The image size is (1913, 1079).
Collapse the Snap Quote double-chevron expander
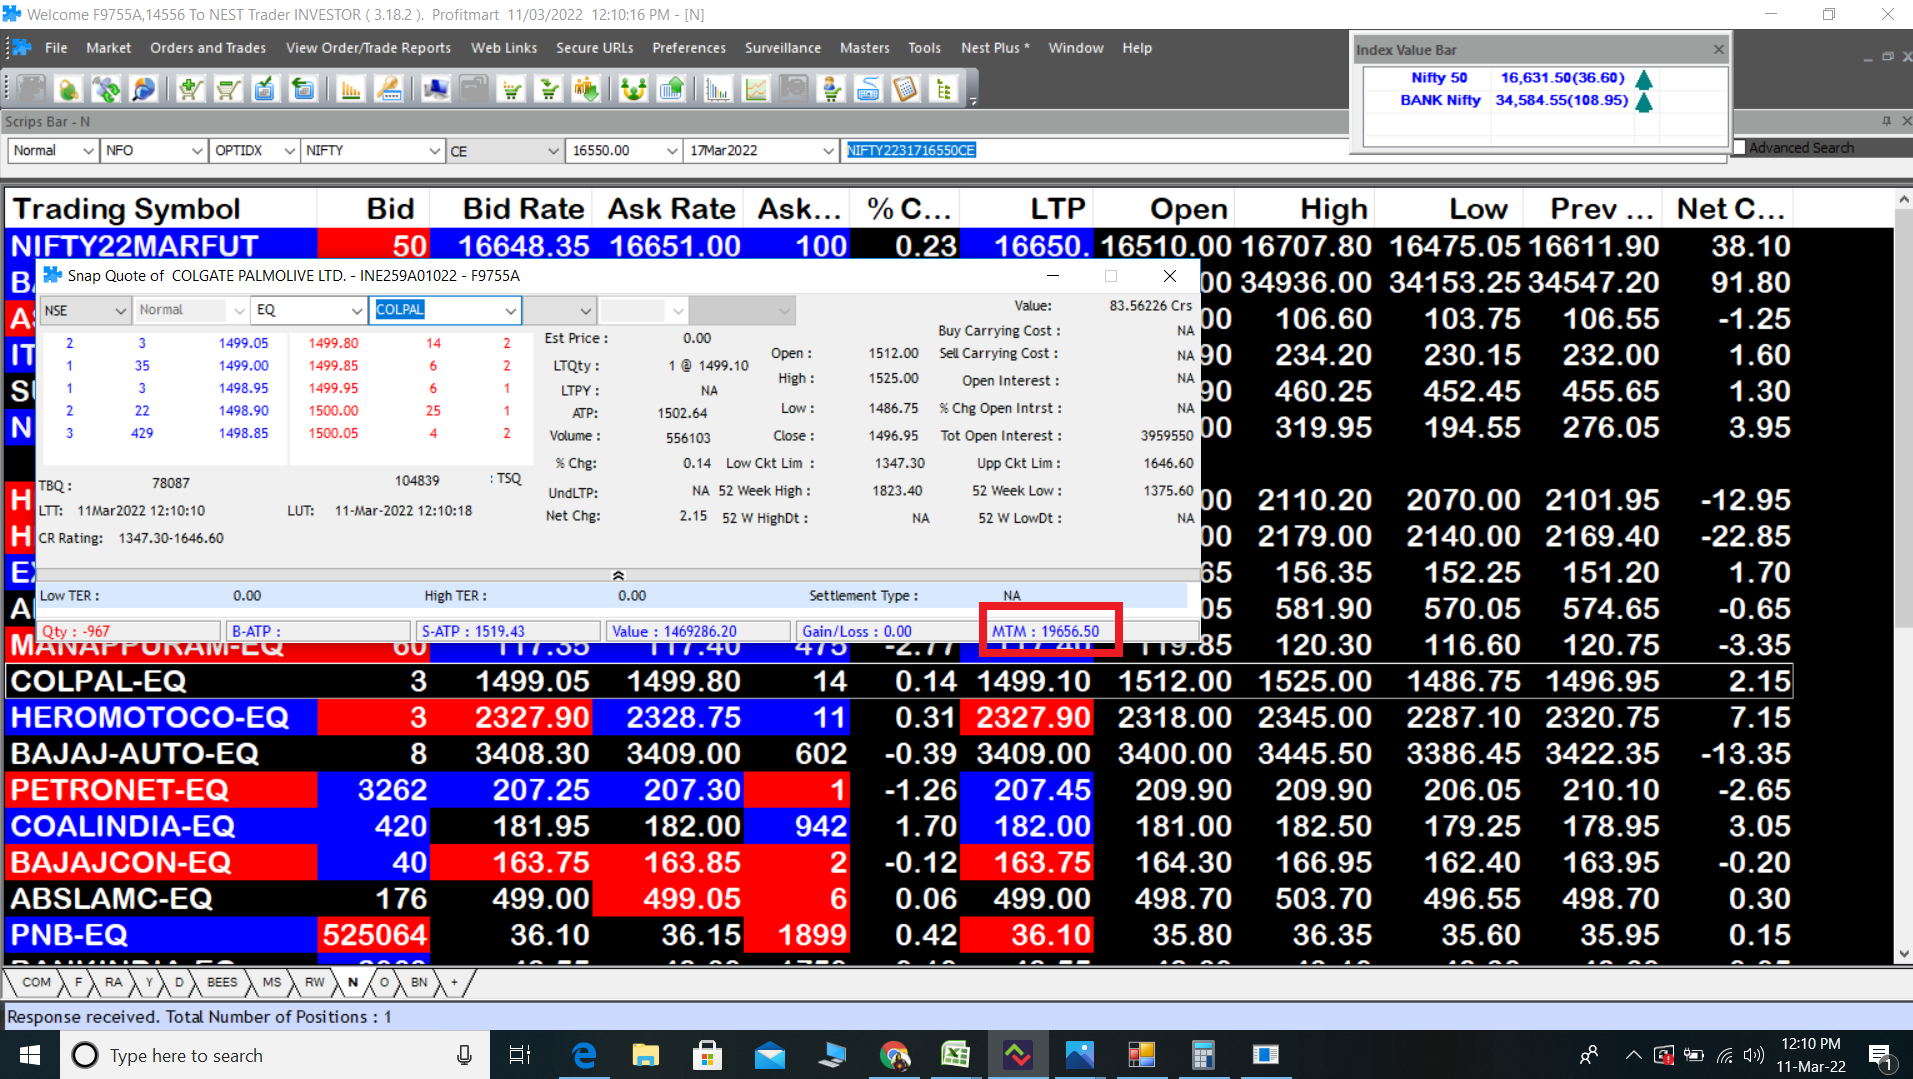coord(618,575)
